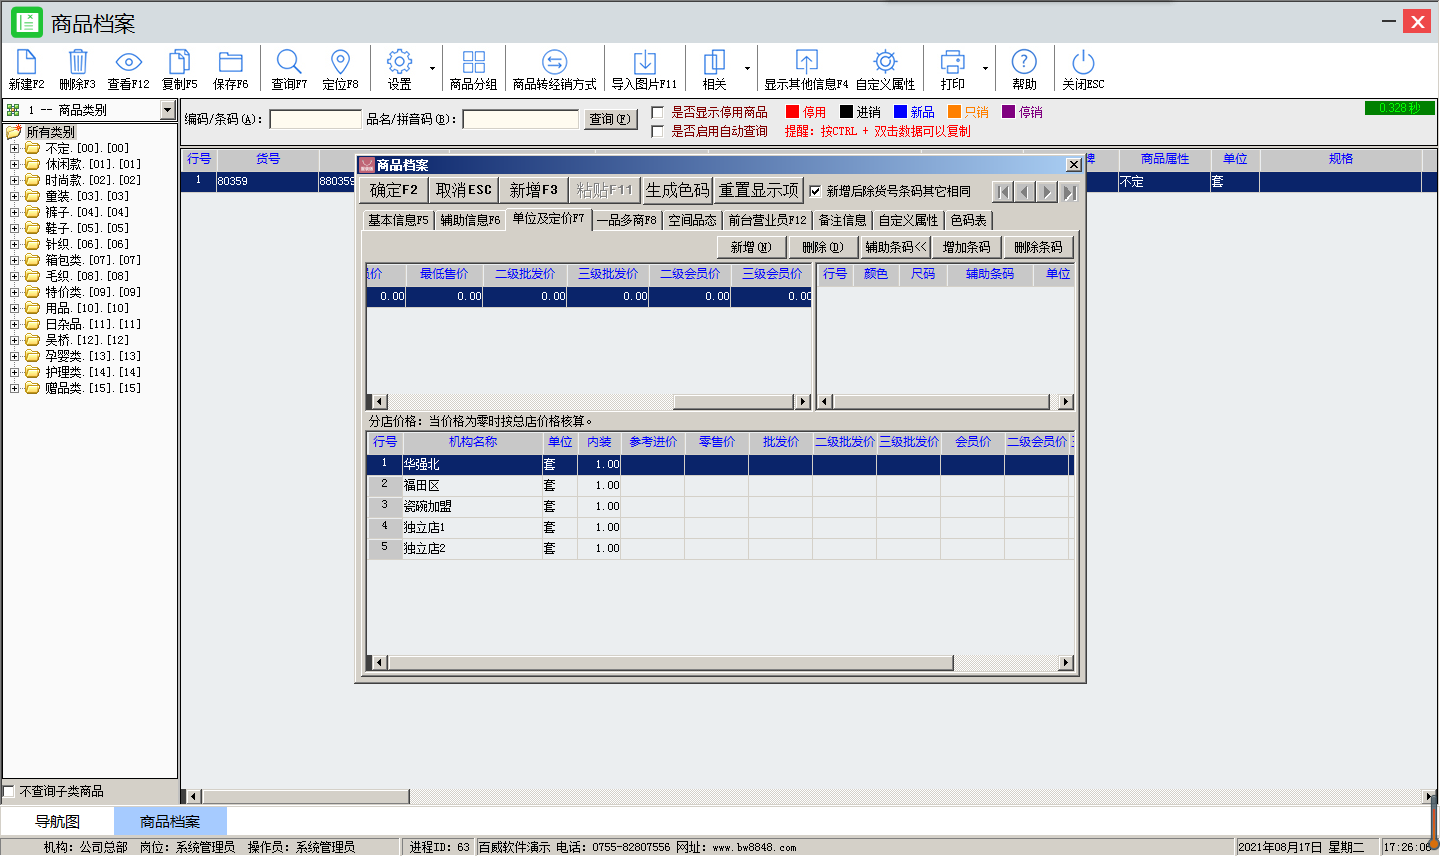Switch to 备注信息 tab

tap(842, 220)
